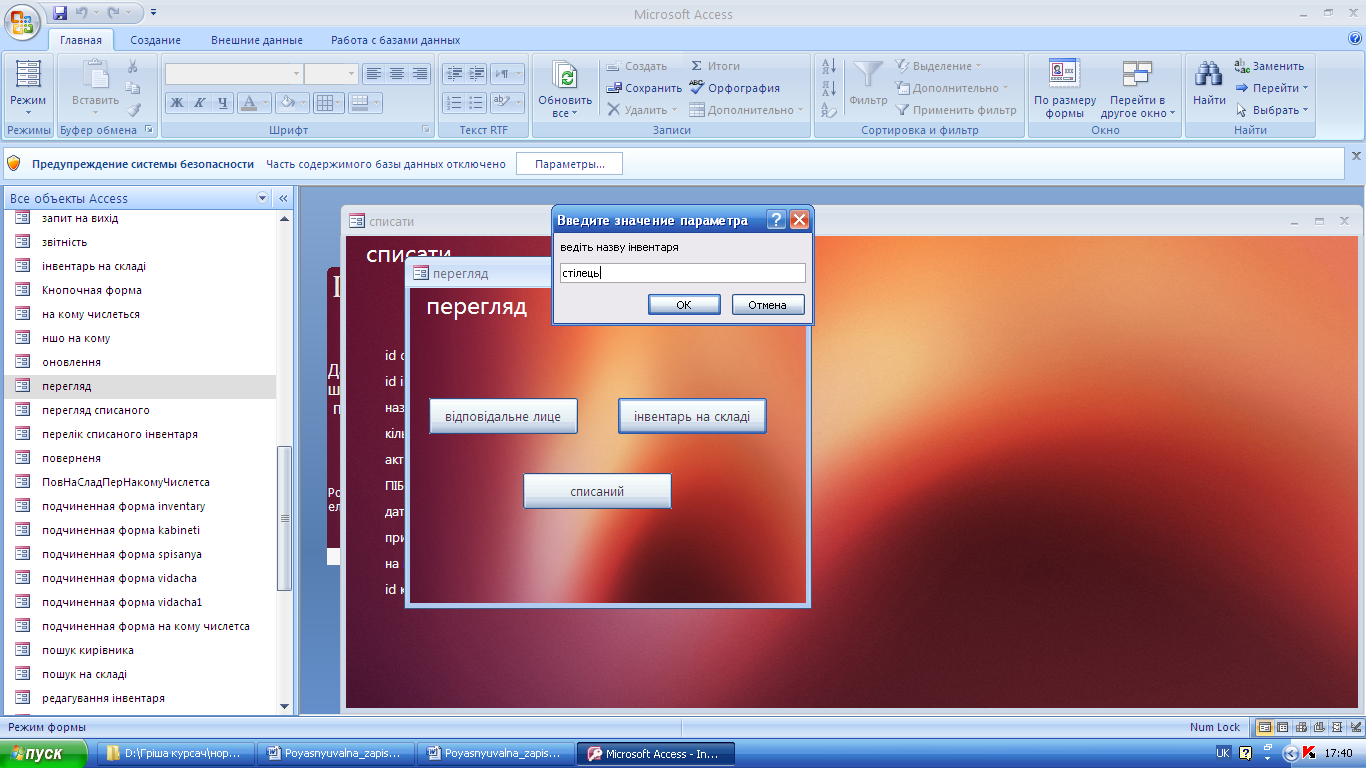
Task: Open Выделение filter dropdown
Action: pyautogui.click(x=938, y=66)
